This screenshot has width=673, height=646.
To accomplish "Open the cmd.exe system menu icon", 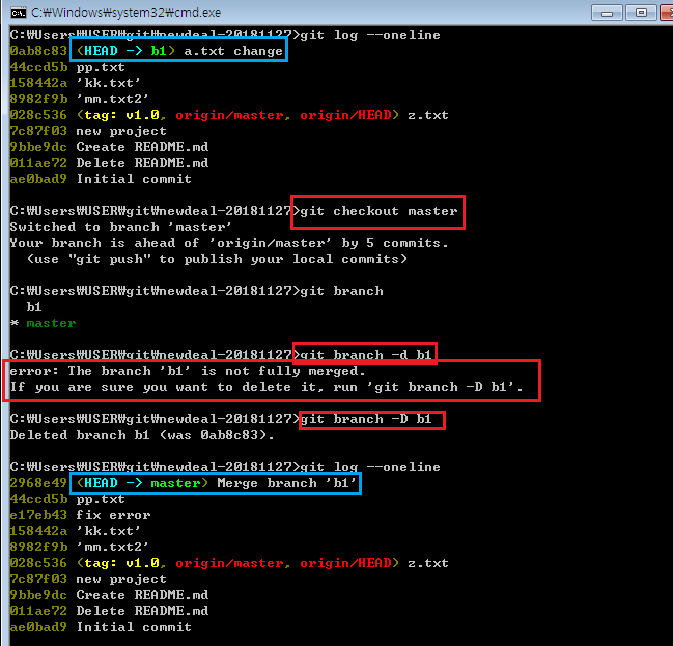I will pyautogui.click(x=18, y=13).
